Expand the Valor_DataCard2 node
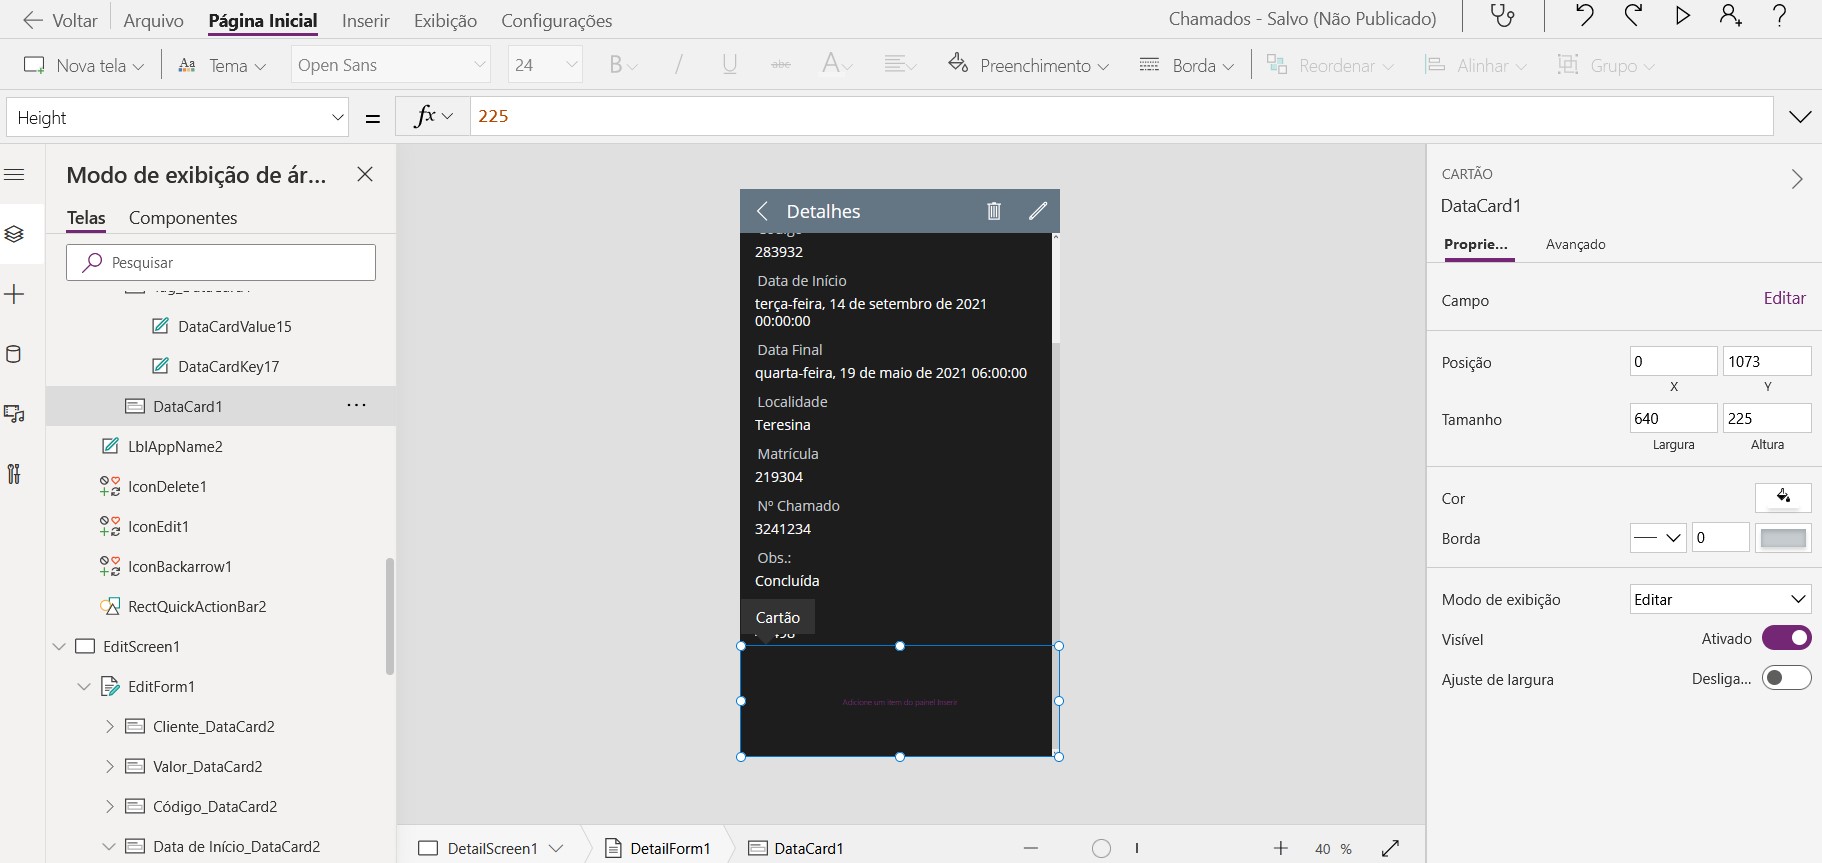 point(110,767)
